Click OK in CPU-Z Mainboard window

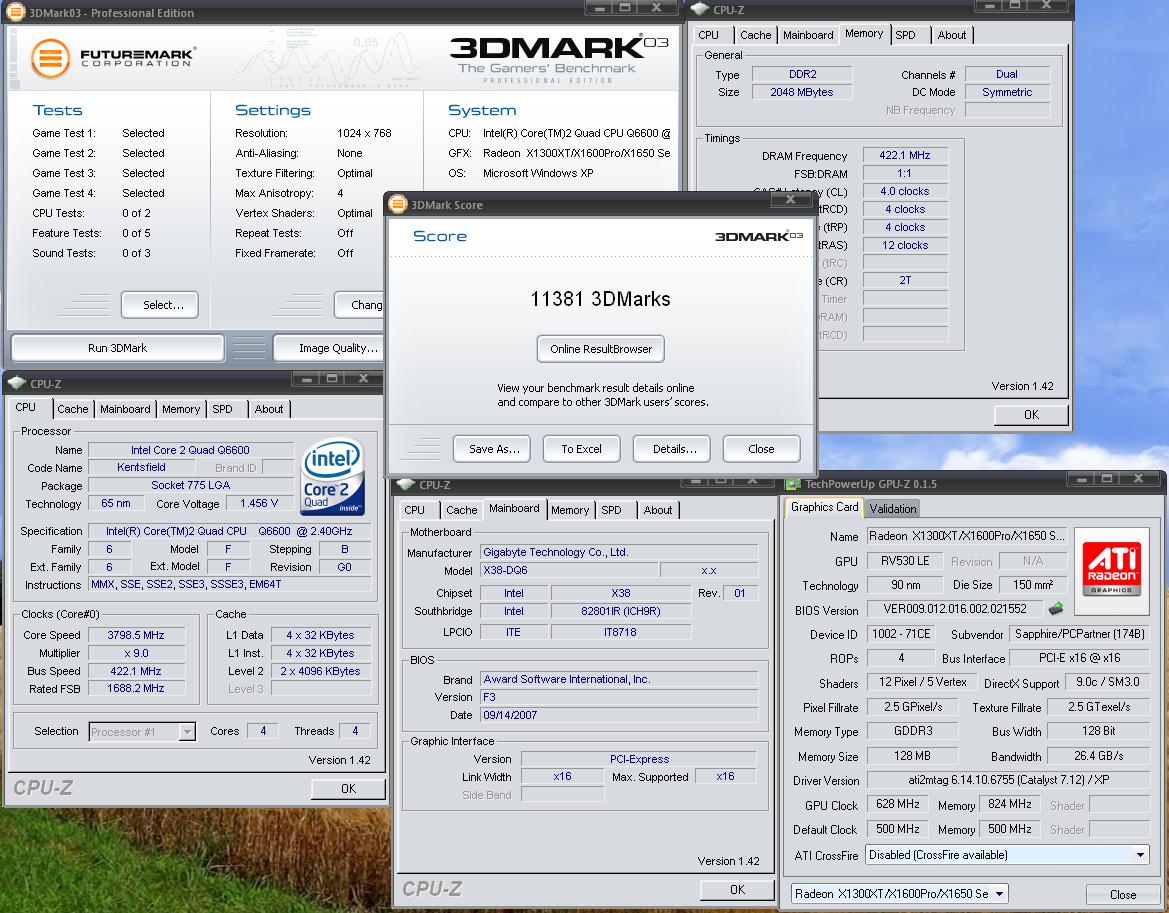pyautogui.click(x=737, y=889)
